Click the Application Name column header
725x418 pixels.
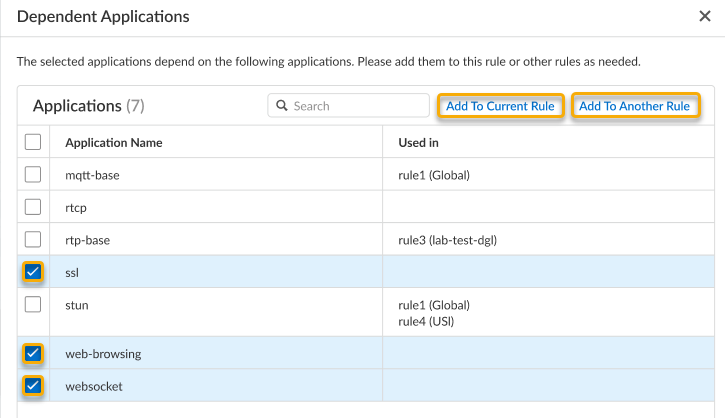pos(113,142)
